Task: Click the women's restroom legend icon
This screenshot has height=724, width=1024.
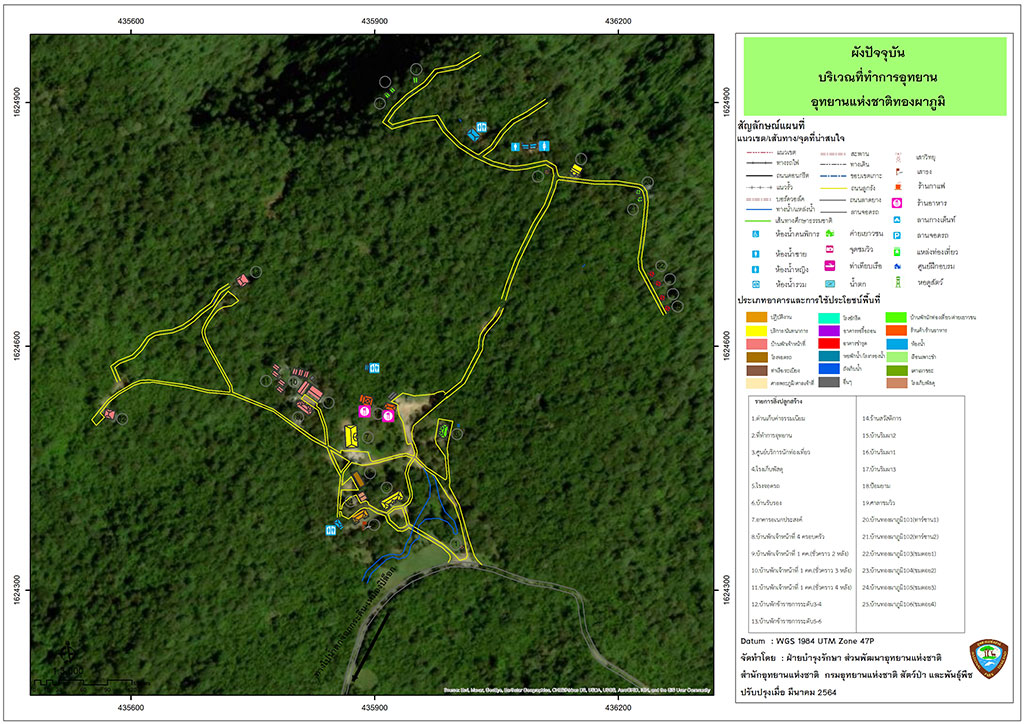Action: pyautogui.click(x=756, y=269)
